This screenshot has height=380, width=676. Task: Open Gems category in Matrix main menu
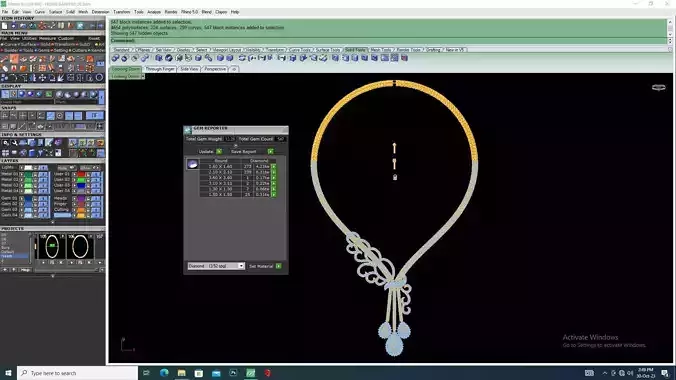(43, 50)
